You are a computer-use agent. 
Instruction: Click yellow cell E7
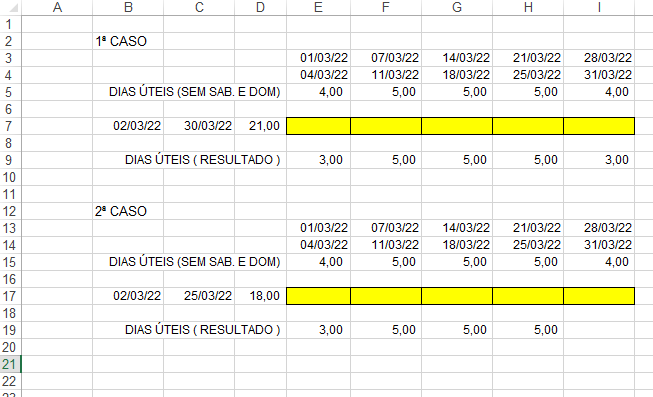point(319,126)
